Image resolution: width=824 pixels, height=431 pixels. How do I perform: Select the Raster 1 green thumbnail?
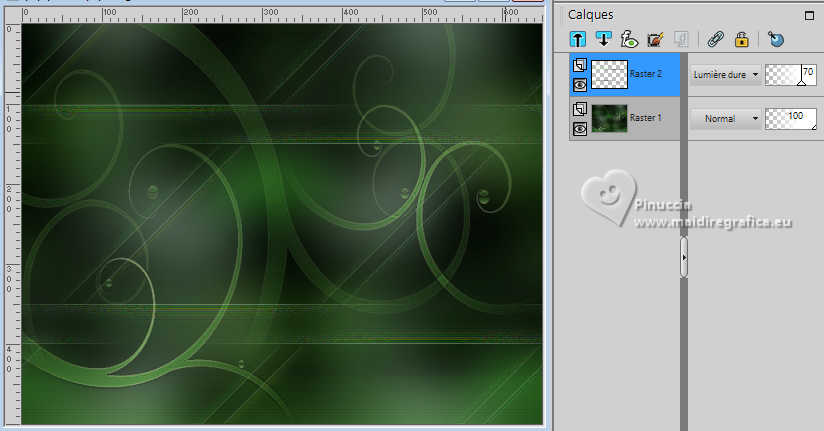click(610, 118)
